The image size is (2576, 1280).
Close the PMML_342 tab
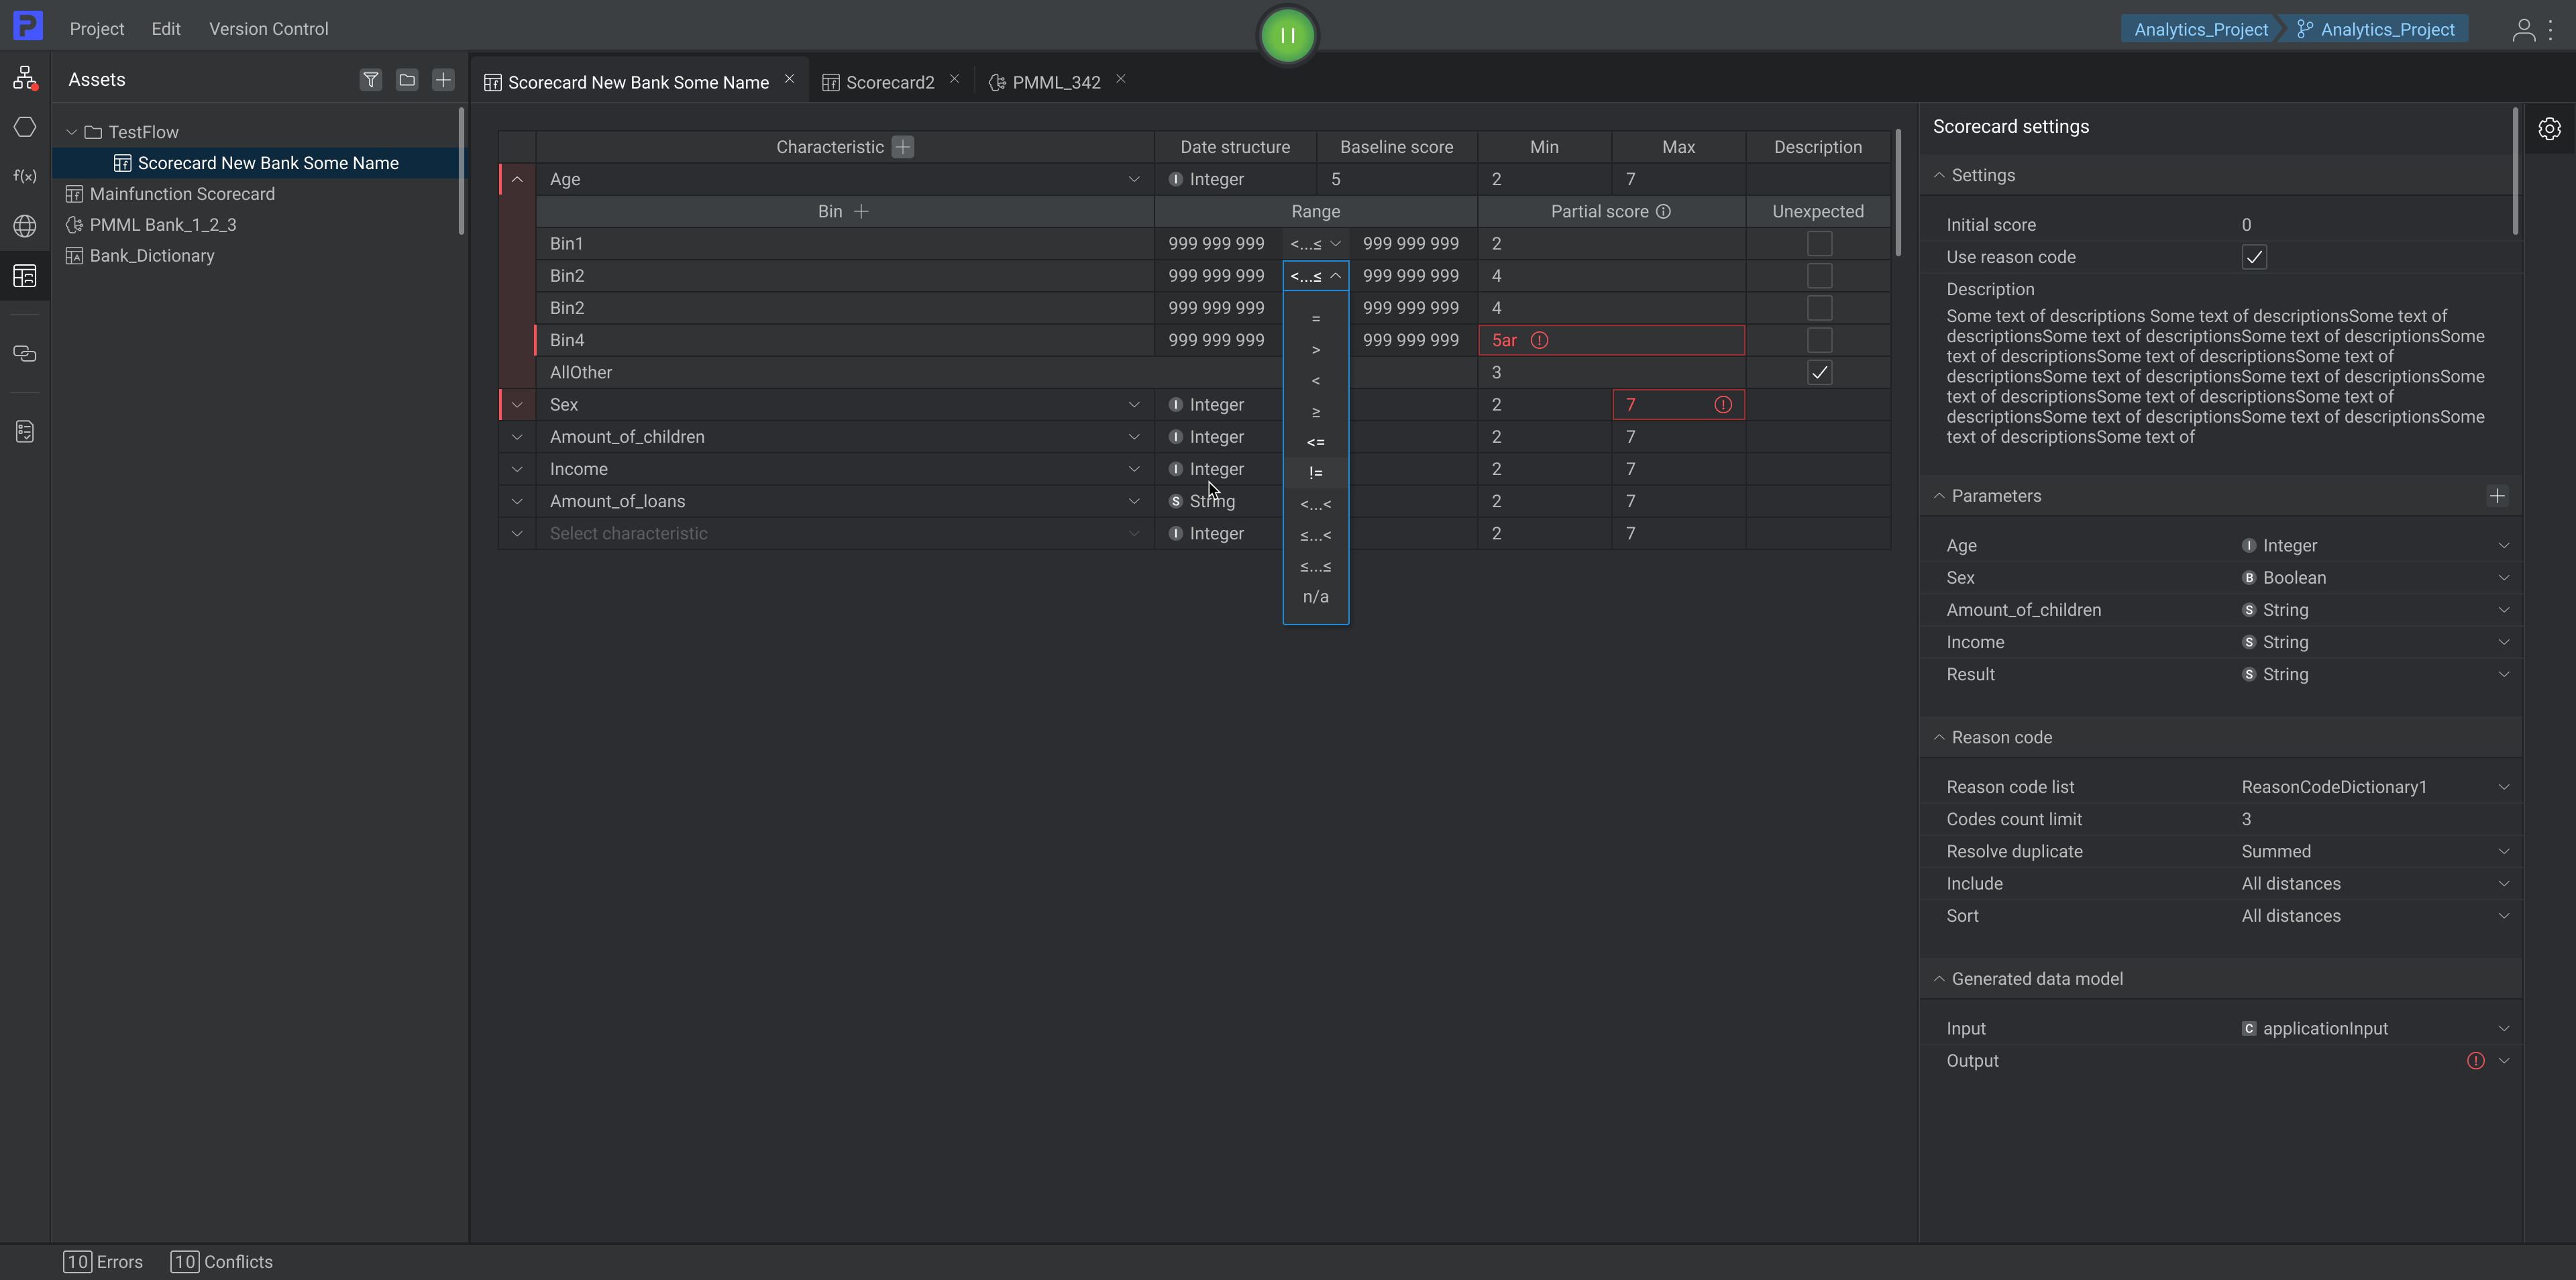pos(1121,79)
